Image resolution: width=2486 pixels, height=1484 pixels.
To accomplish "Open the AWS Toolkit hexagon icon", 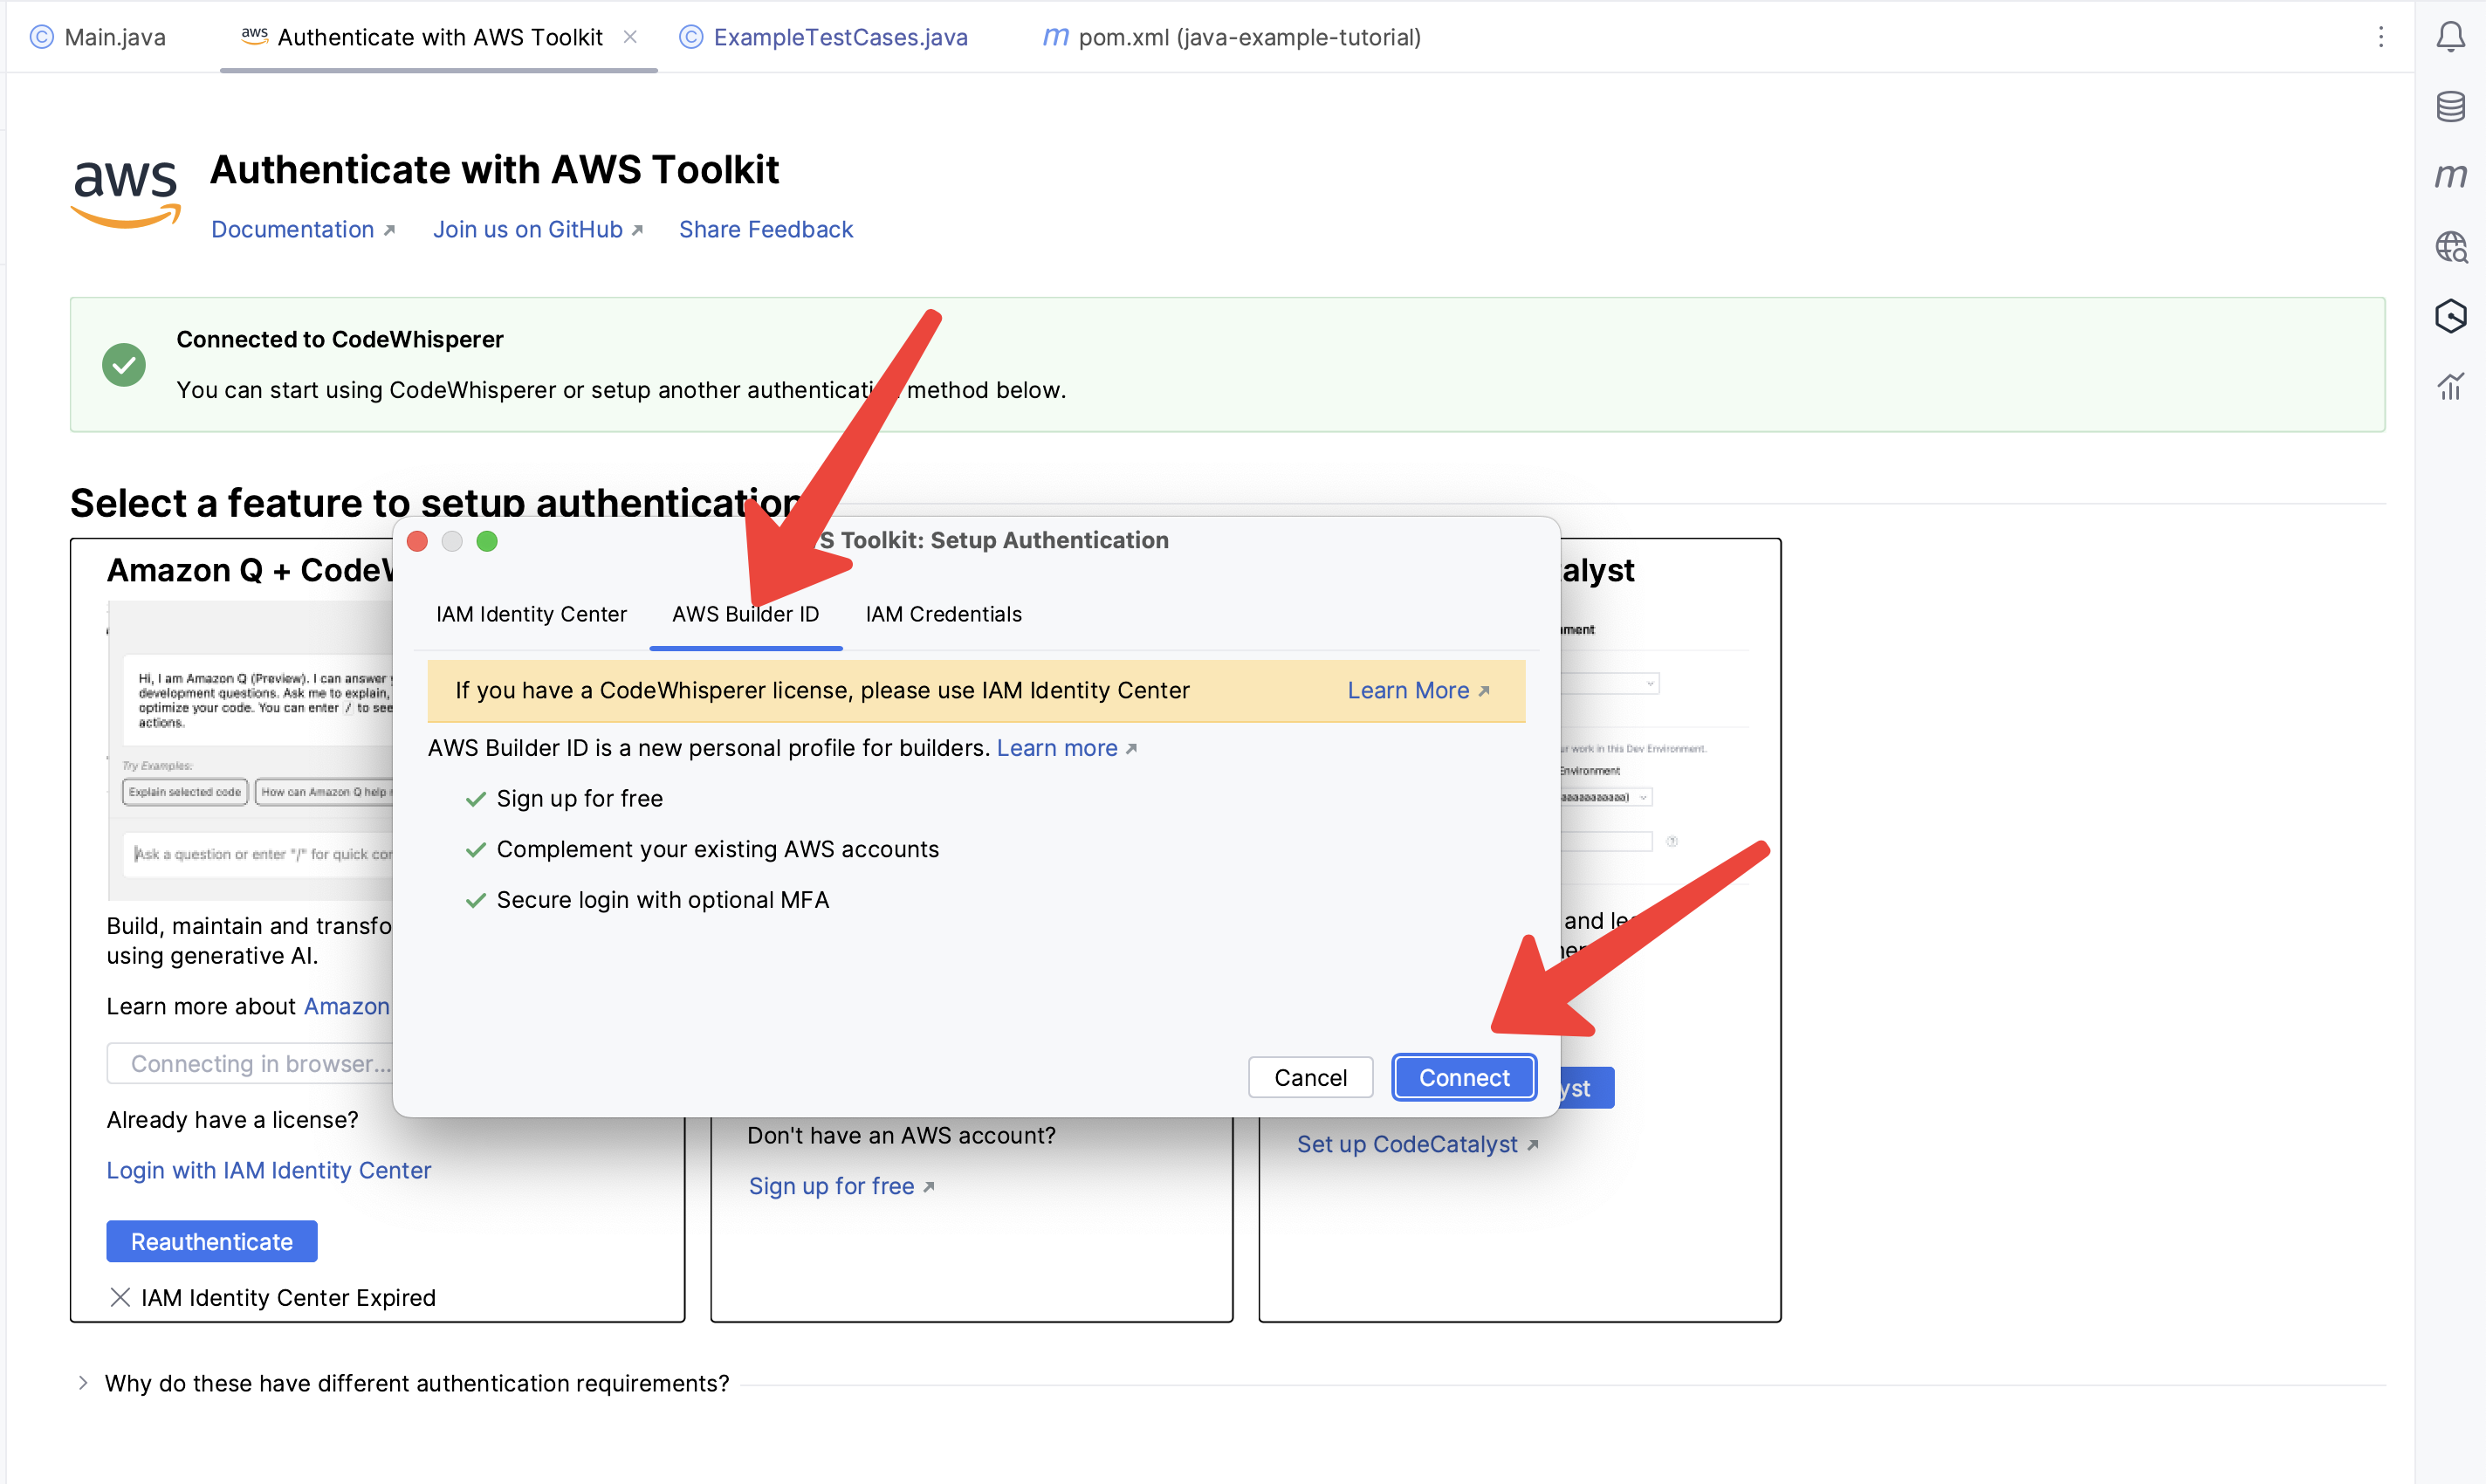I will (2450, 316).
